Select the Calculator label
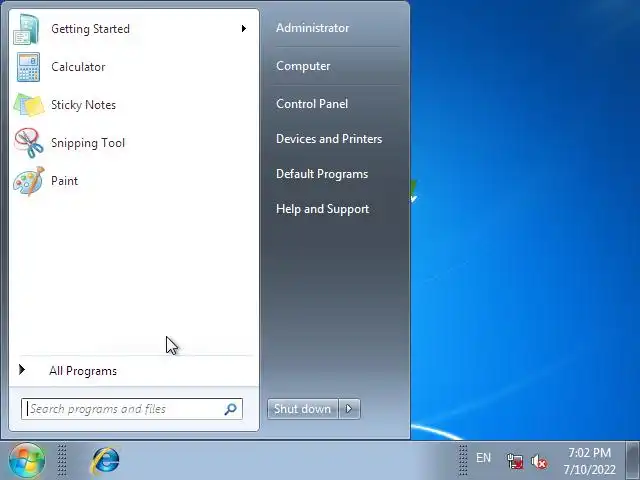Image resolution: width=640 pixels, height=480 pixels. (x=78, y=67)
